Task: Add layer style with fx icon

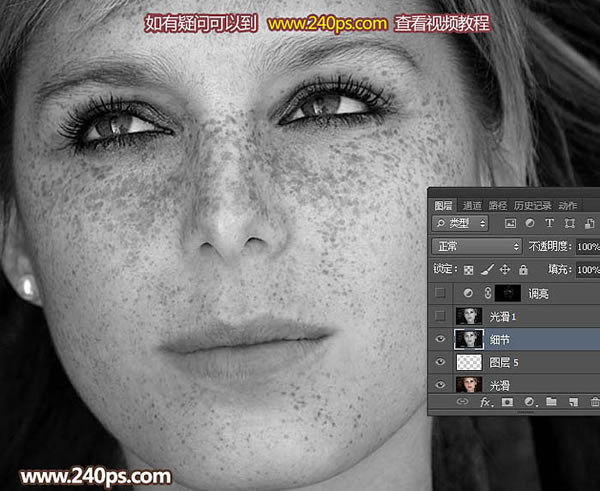Action: 486,402
